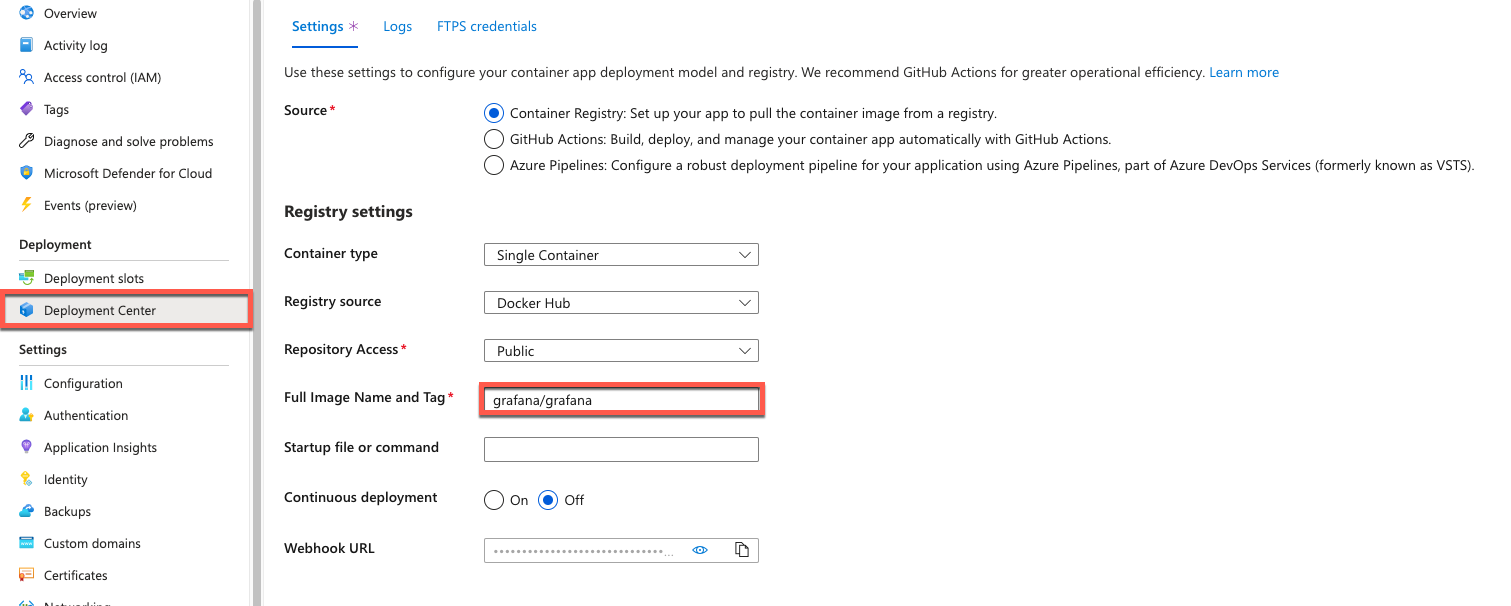Click the Diagnose and solve problems wrench icon

27,141
